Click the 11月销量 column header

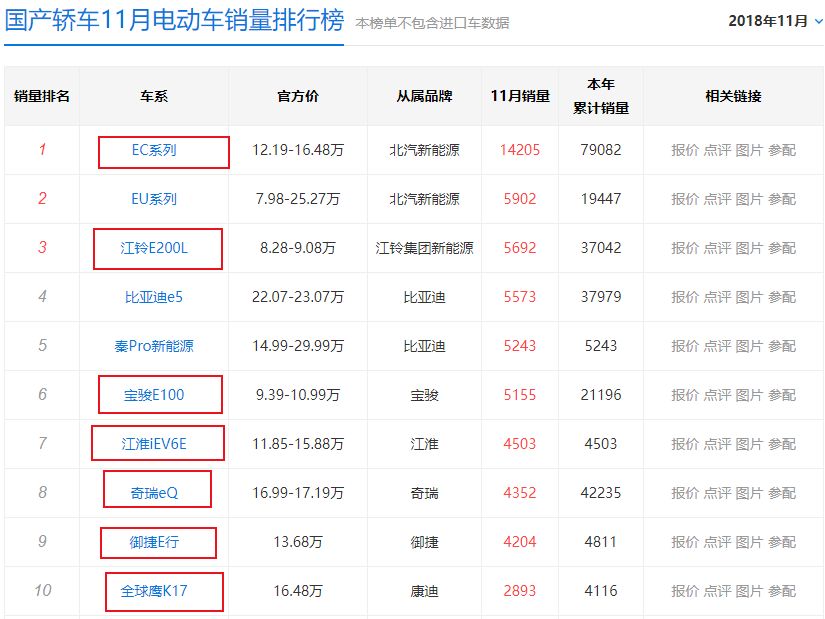[520, 96]
